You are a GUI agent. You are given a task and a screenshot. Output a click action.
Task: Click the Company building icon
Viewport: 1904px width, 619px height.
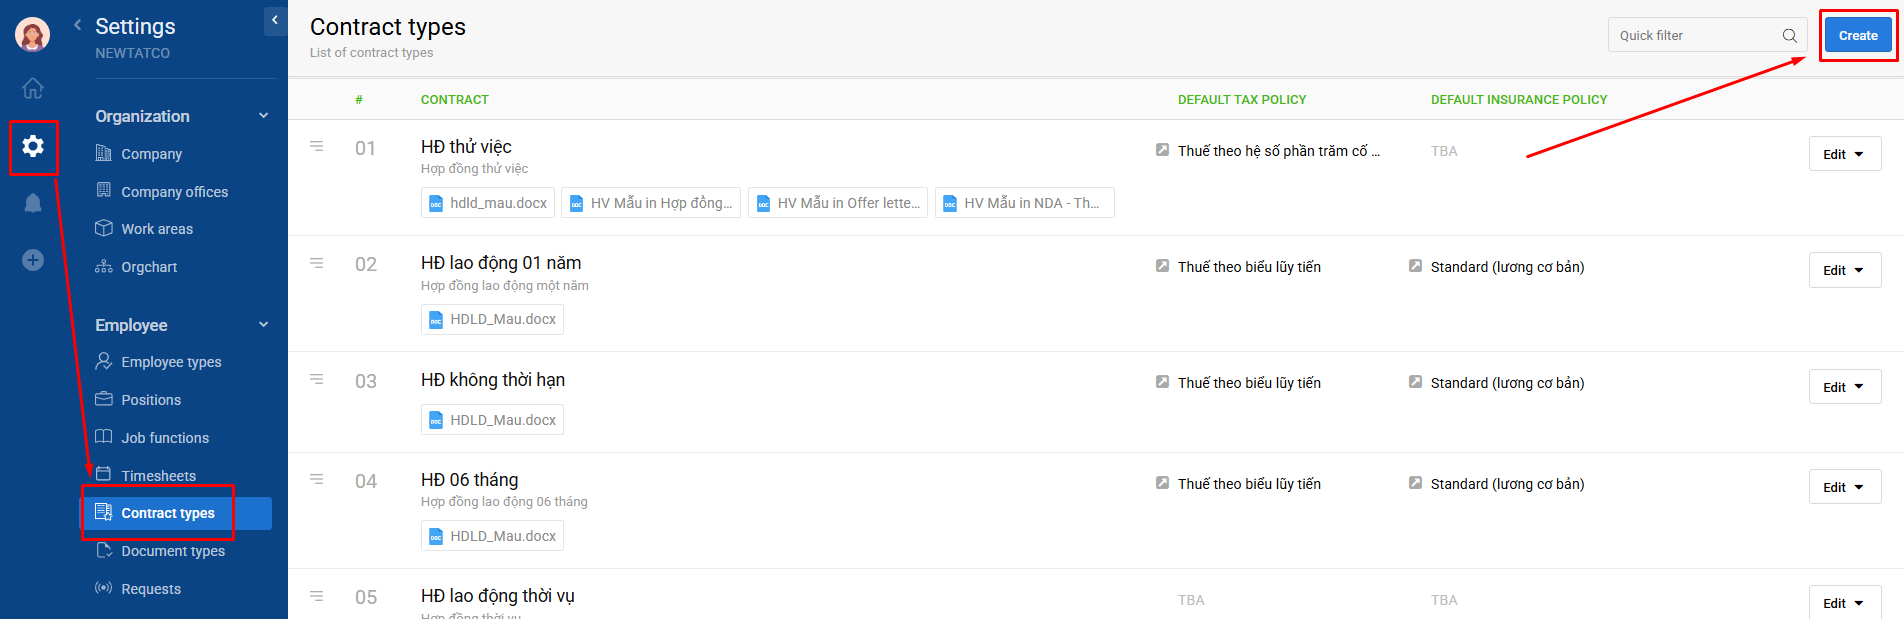point(103,153)
